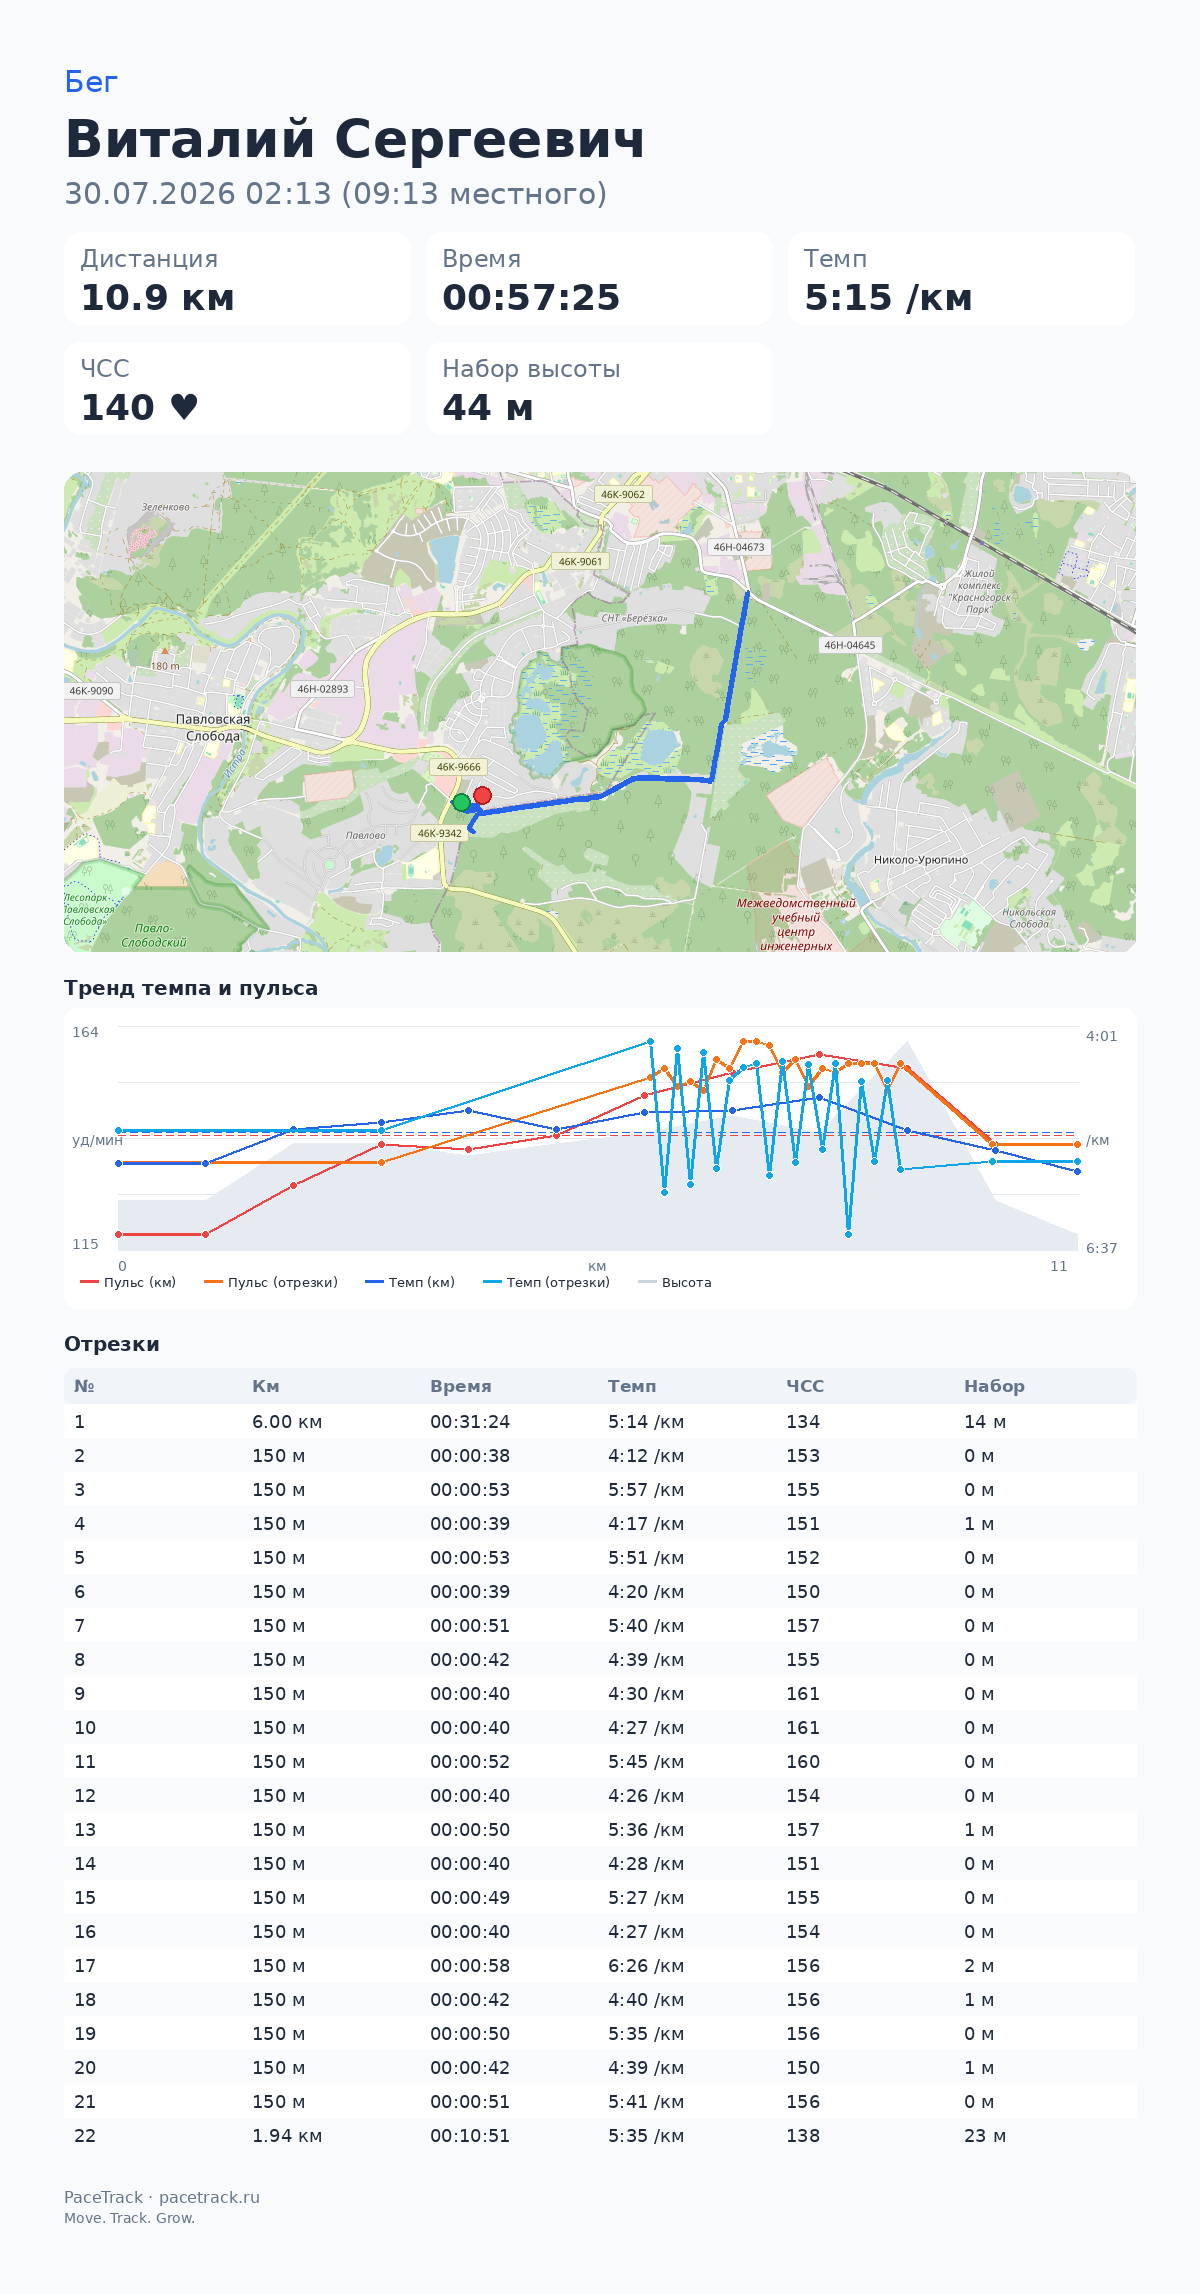The height and width of the screenshot is (2294, 1200).
Task: Select the Время 00:57:25 card
Action: (599, 279)
